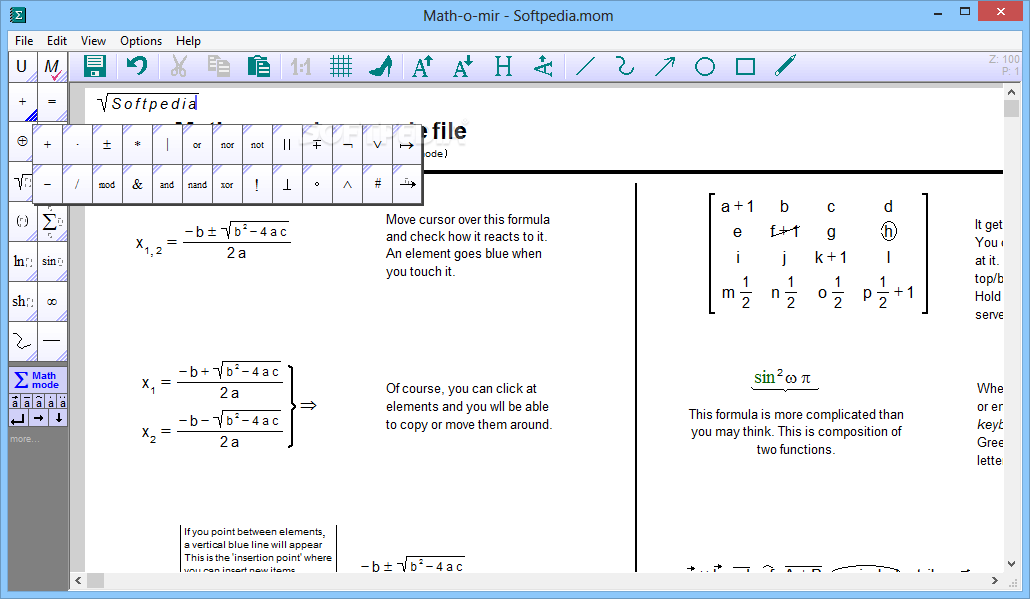Viewport: 1030px width, 599px height.
Task: Click the vertical scrollbar down arrow
Action: click(1012, 564)
